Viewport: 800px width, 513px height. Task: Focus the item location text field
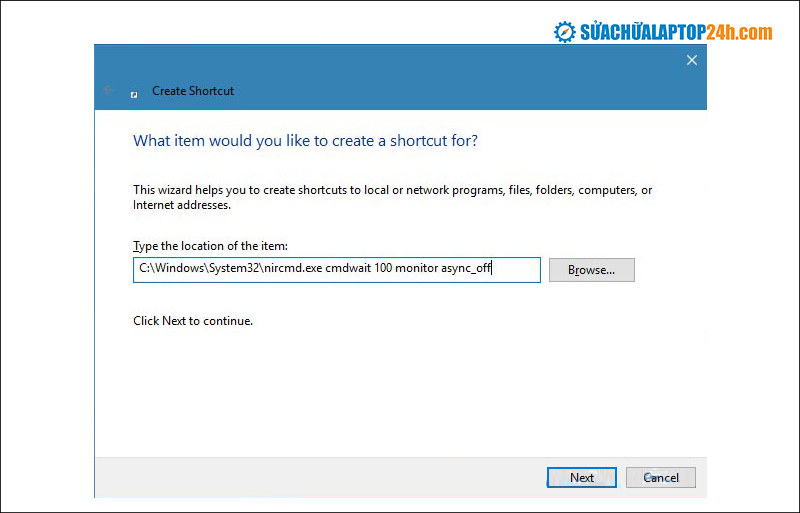(336, 270)
